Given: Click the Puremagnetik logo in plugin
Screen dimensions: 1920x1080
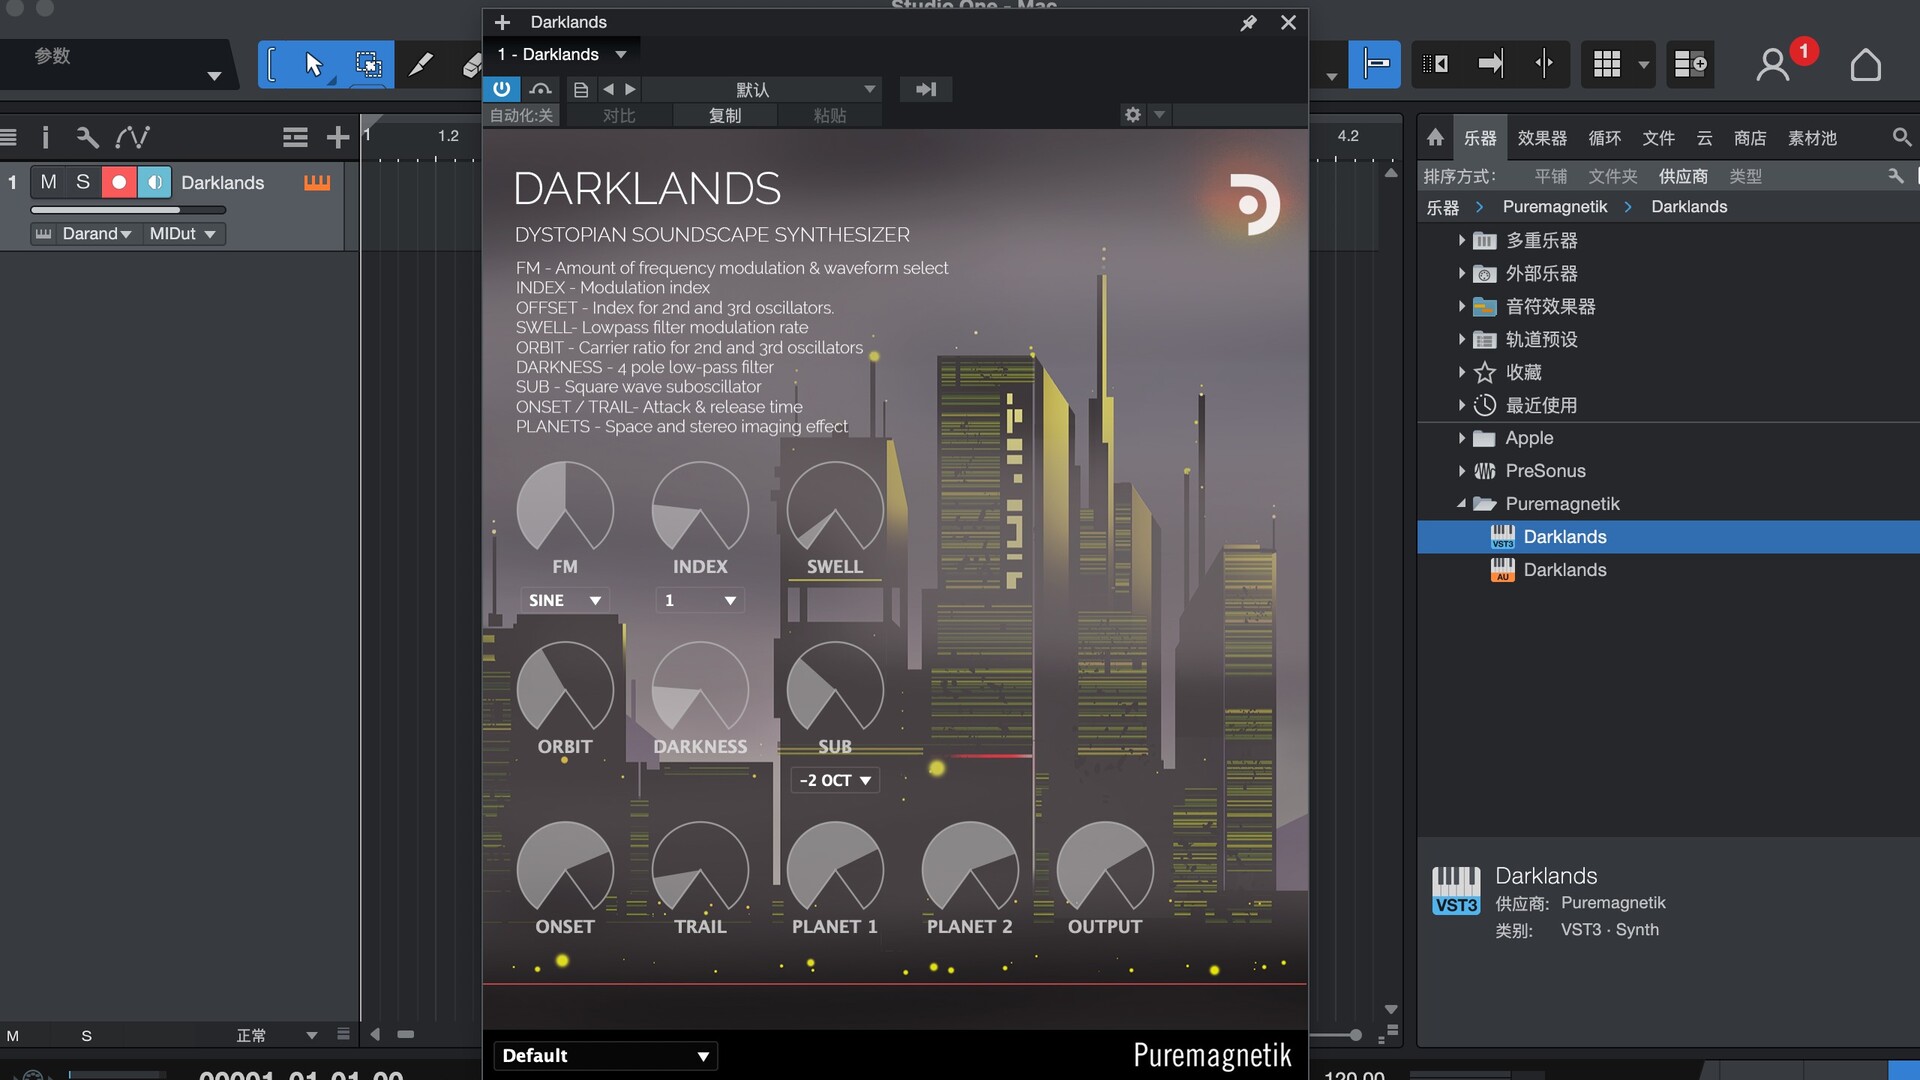Looking at the screenshot, I should [x=1253, y=205].
